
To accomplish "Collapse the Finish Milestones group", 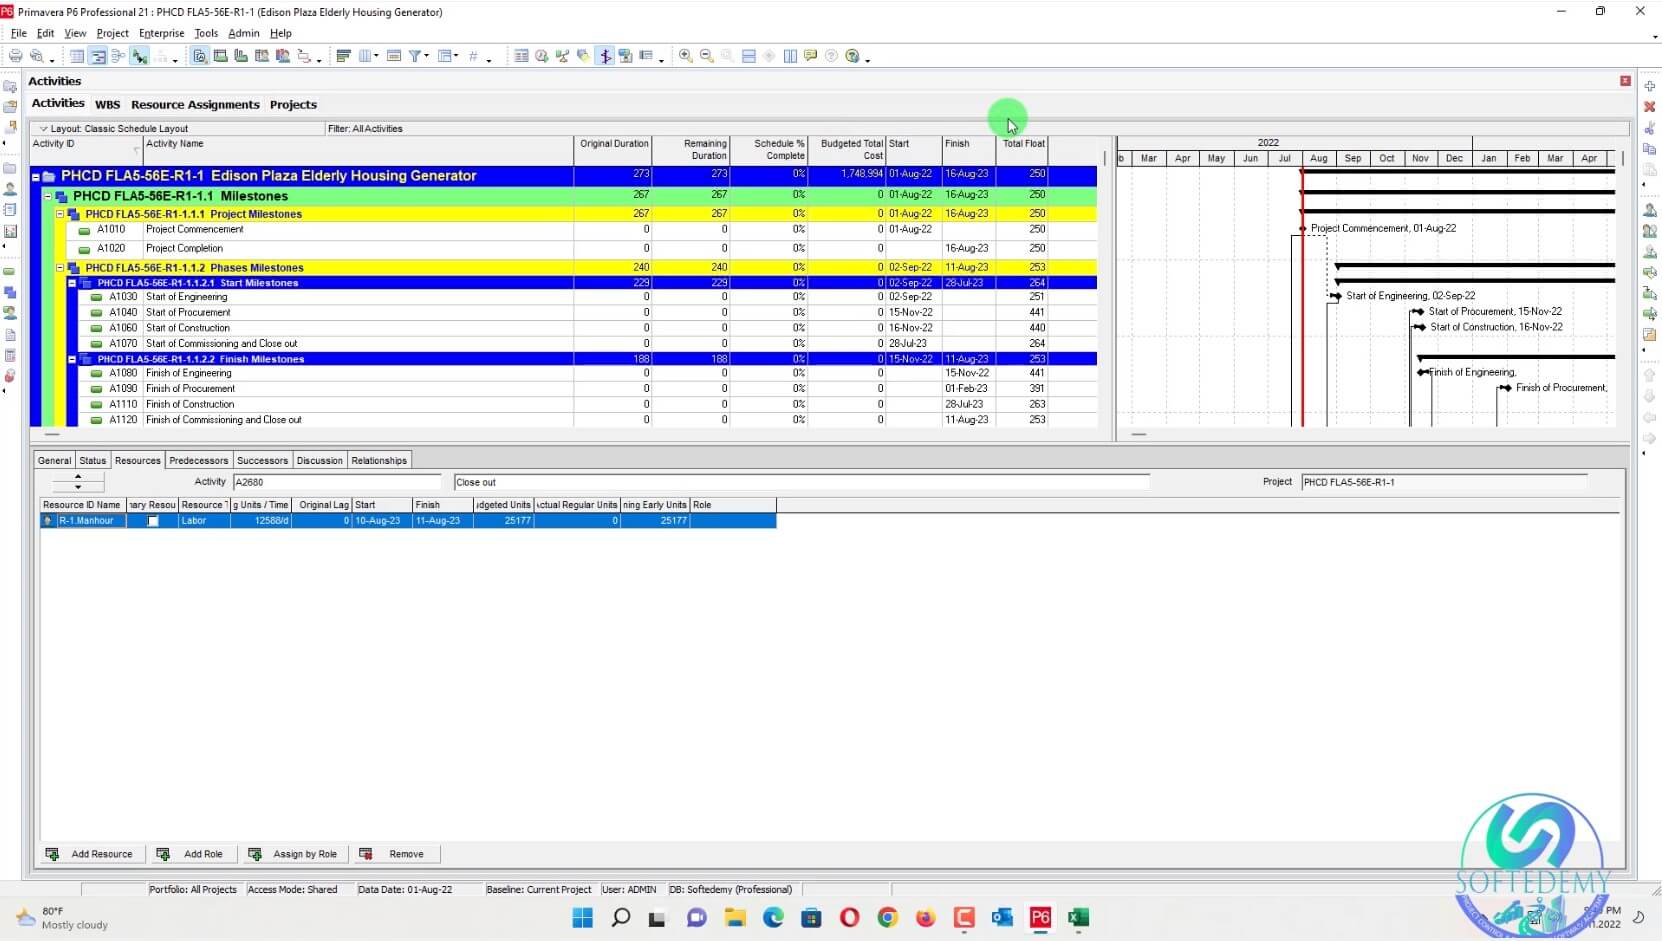I will (72, 359).
